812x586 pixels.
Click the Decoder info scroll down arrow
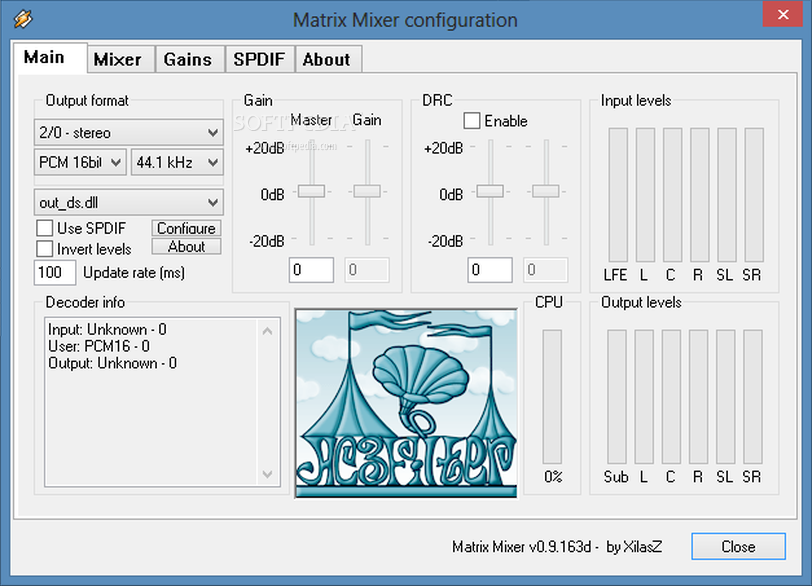pyautogui.click(x=268, y=474)
